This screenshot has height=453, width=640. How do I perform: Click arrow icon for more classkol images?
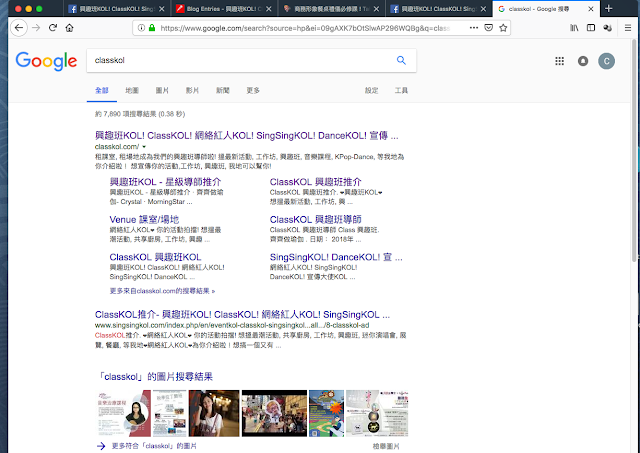pyautogui.click(x=101, y=446)
